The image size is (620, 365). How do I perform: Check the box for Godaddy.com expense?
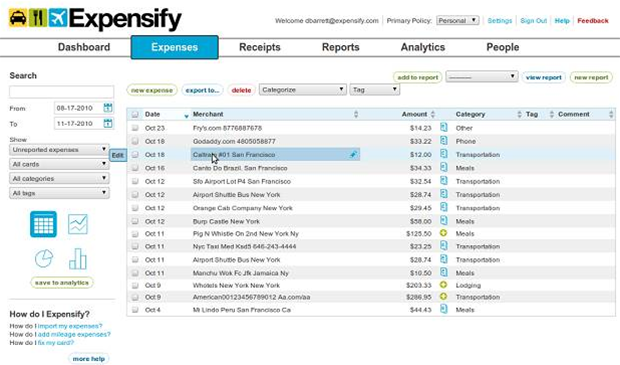(x=135, y=141)
